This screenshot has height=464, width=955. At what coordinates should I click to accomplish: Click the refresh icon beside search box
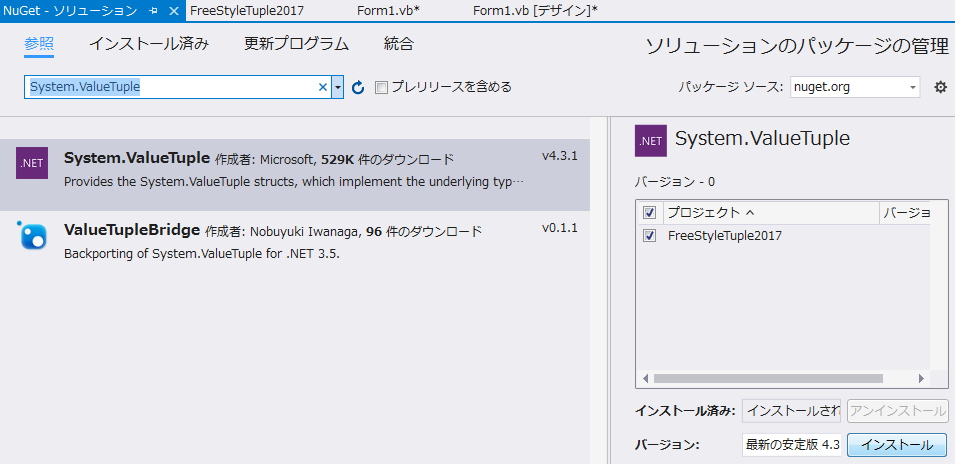358,88
